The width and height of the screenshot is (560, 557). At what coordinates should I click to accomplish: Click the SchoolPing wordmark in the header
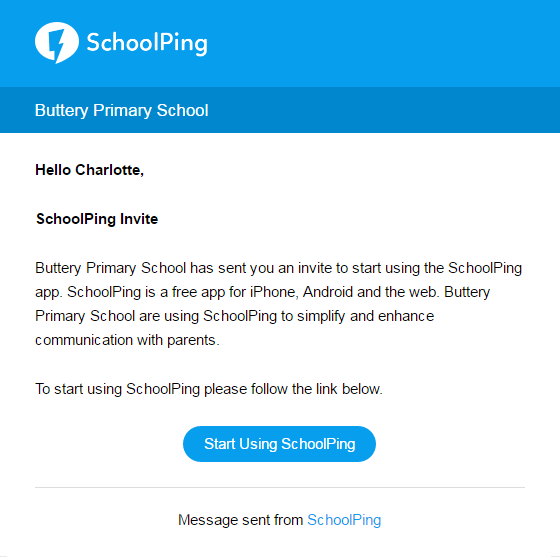147,44
